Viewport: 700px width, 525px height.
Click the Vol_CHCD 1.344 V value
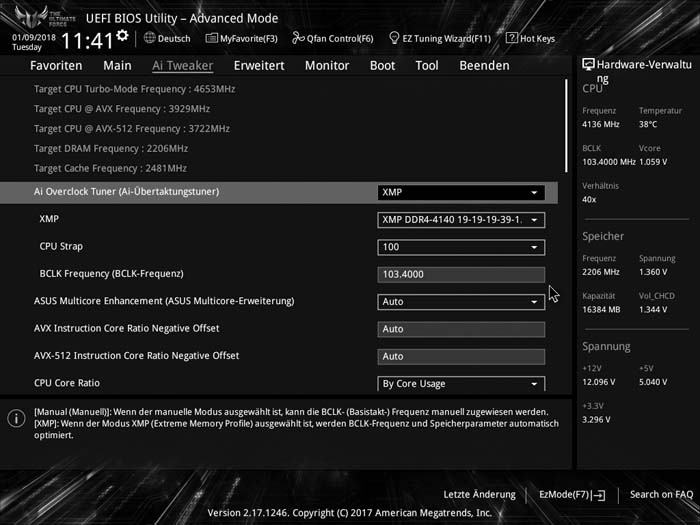(x=653, y=310)
